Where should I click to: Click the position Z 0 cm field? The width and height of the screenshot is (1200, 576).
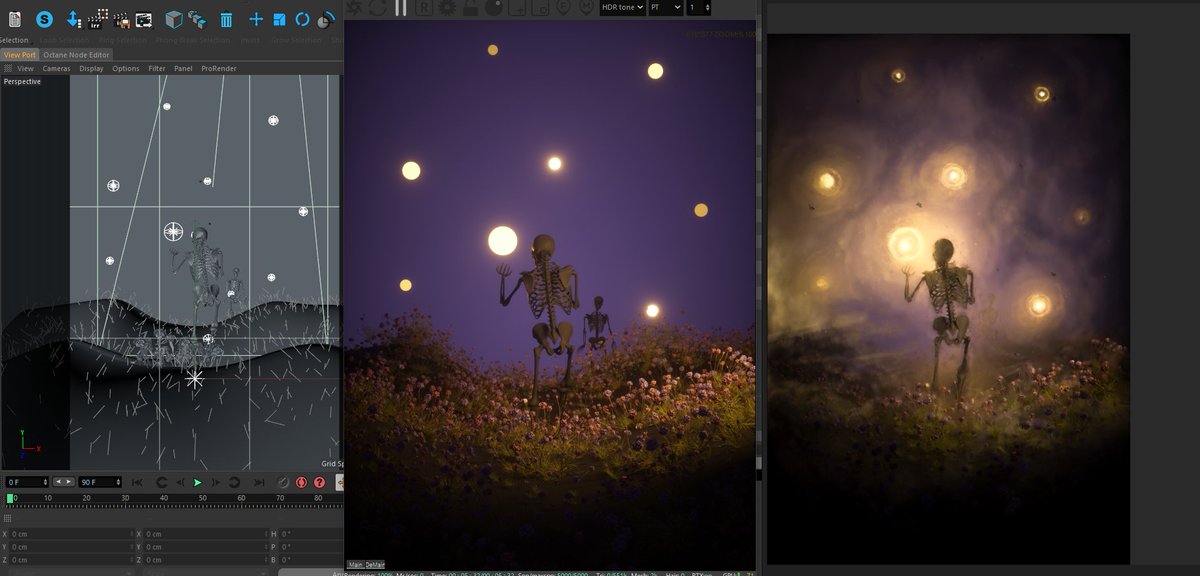tap(70, 560)
